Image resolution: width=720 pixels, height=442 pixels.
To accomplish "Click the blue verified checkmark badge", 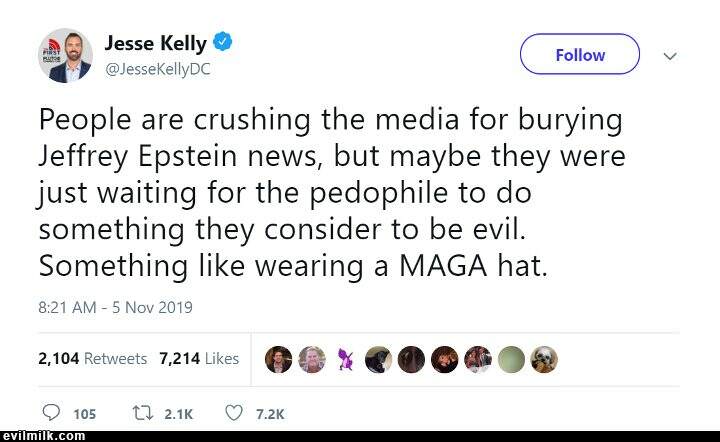I will (225, 43).
